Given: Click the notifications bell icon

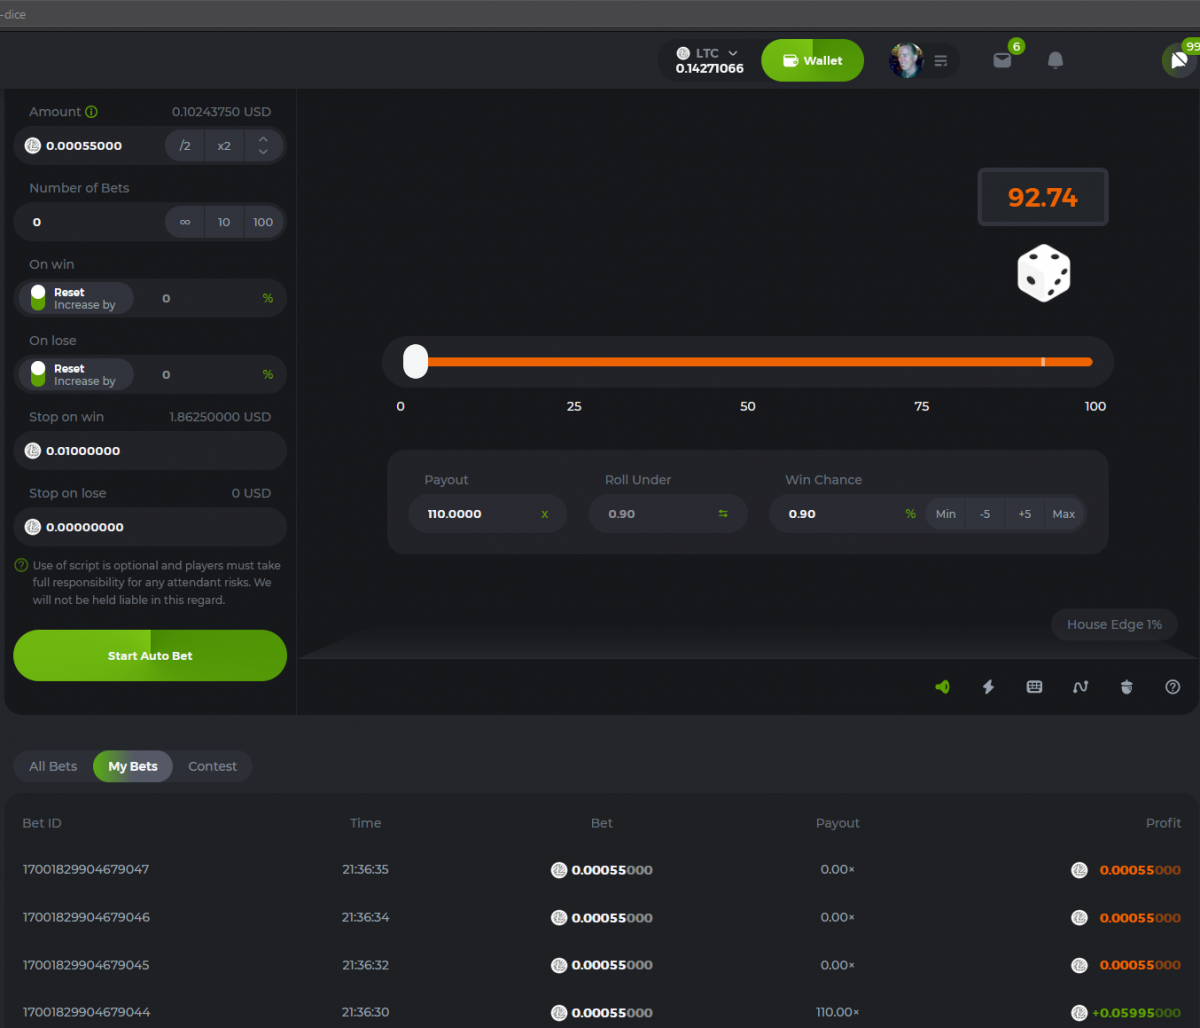Looking at the screenshot, I should point(1055,61).
